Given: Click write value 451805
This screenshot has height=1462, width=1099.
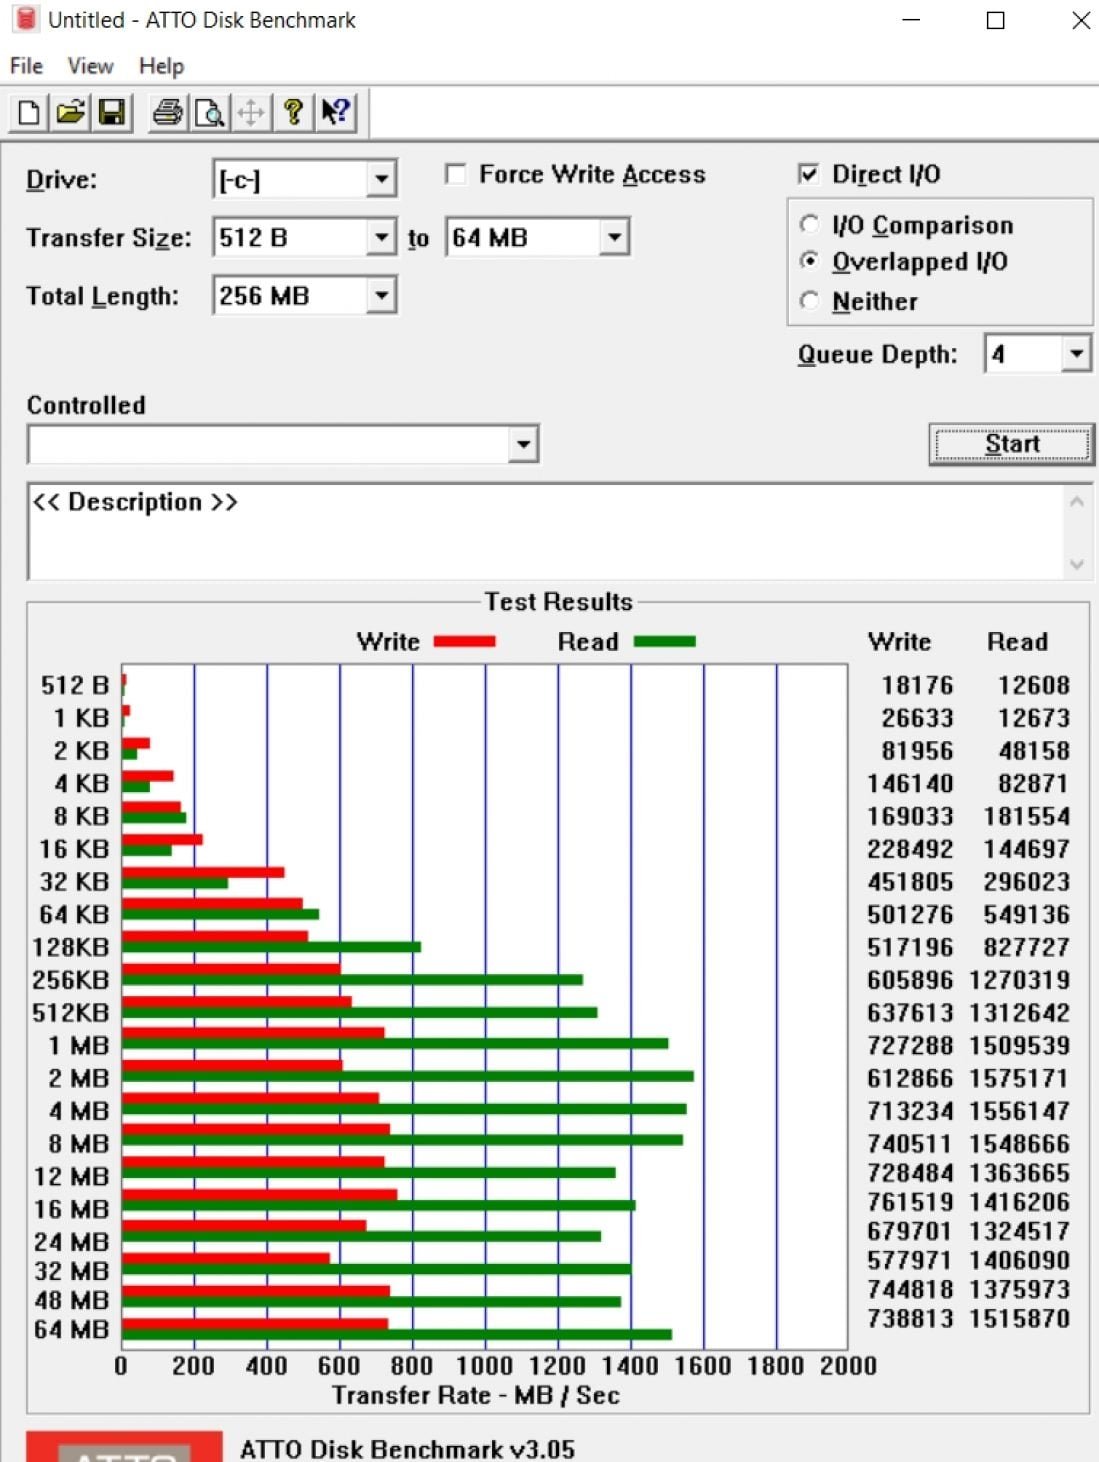Looking at the screenshot, I should point(910,882).
